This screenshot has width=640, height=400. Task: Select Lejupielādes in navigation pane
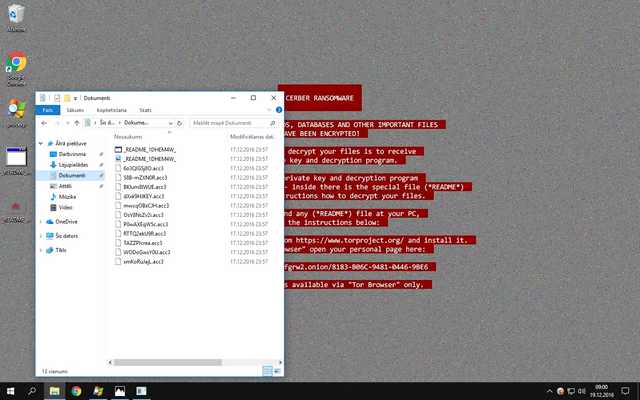pos(73,164)
